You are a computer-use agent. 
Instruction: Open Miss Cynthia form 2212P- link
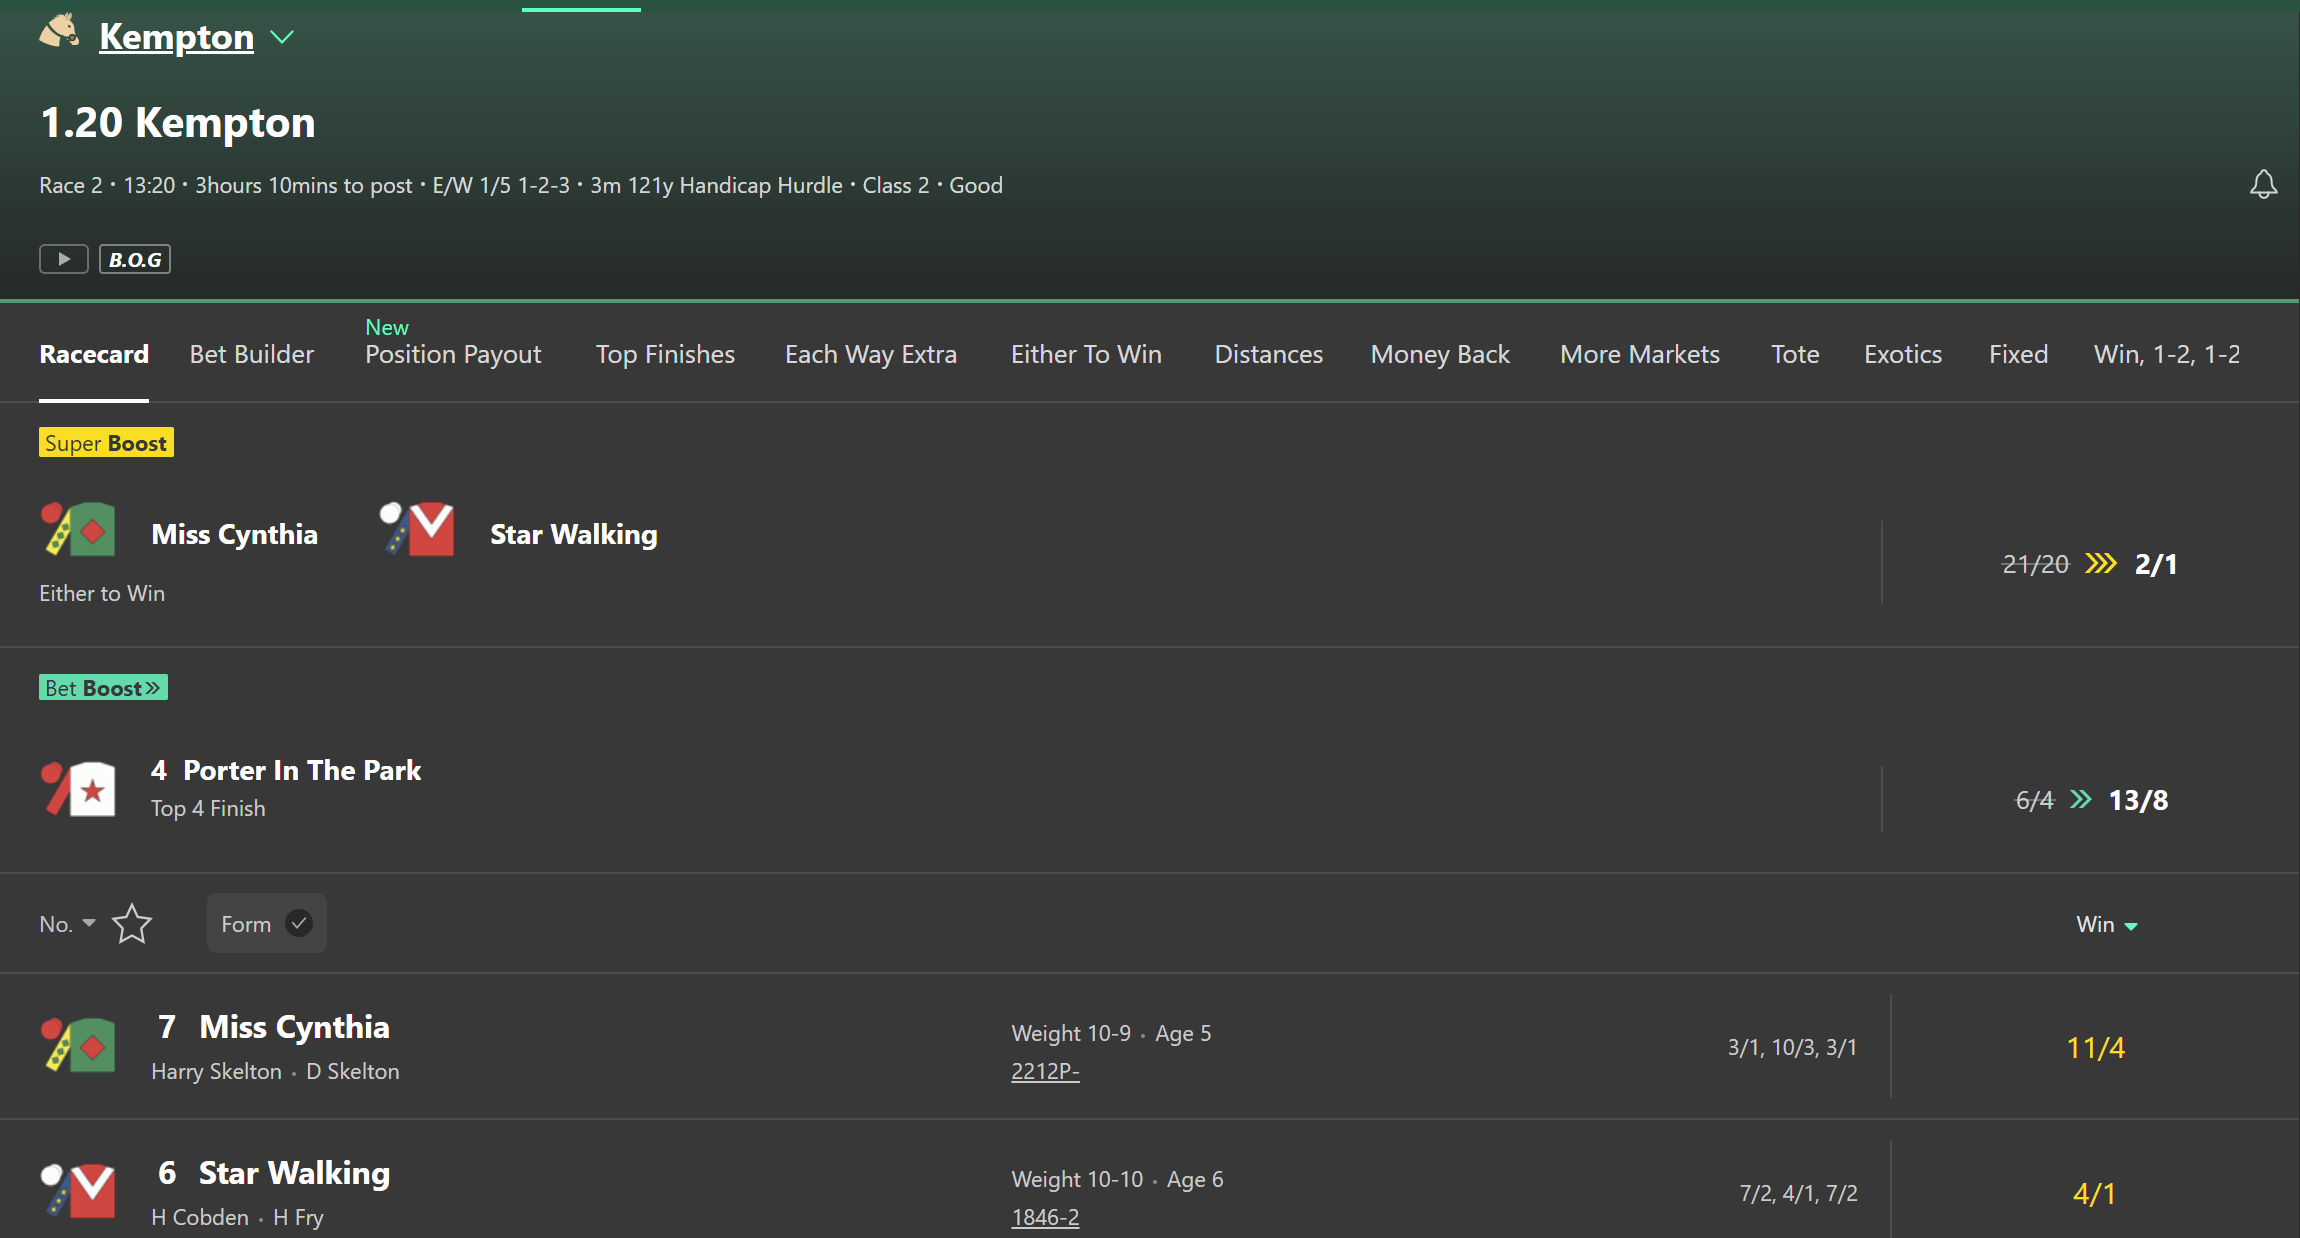(1045, 1071)
